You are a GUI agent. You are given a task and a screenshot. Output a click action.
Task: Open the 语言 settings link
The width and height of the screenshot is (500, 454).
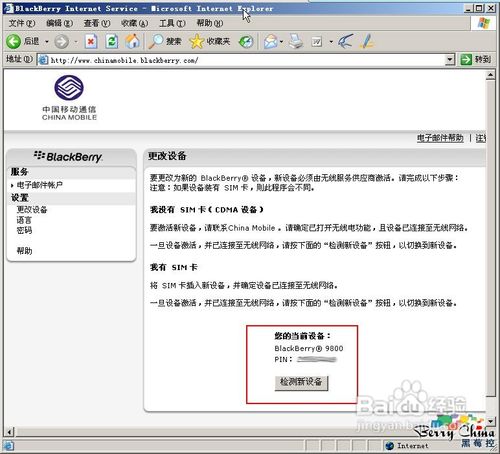24,220
